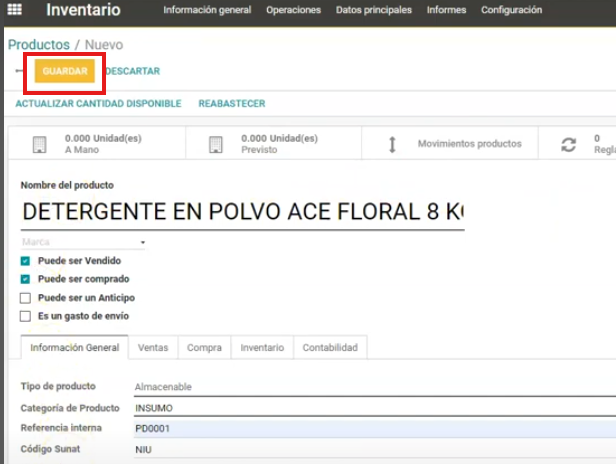Click the A Mano building icon
The height and width of the screenshot is (464, 616).
[39, 144]
